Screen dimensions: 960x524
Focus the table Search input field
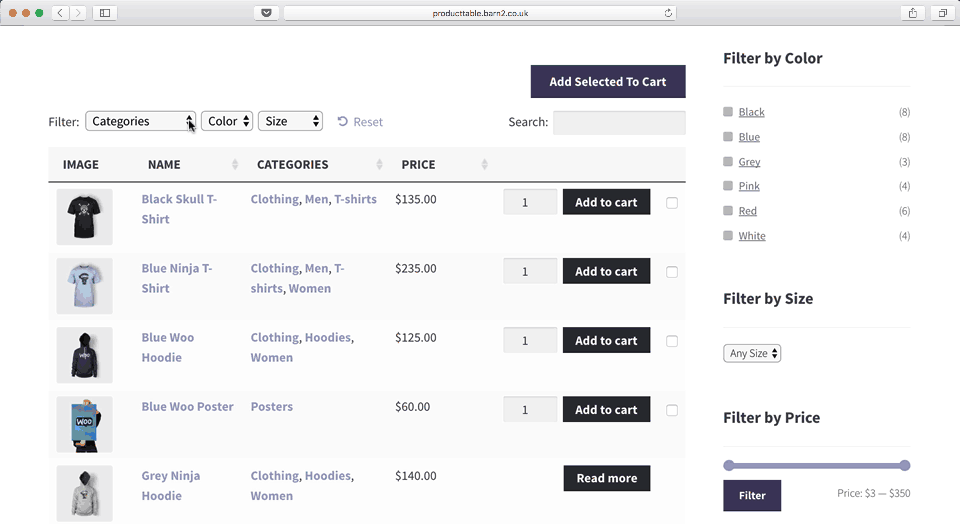(619, 122)
